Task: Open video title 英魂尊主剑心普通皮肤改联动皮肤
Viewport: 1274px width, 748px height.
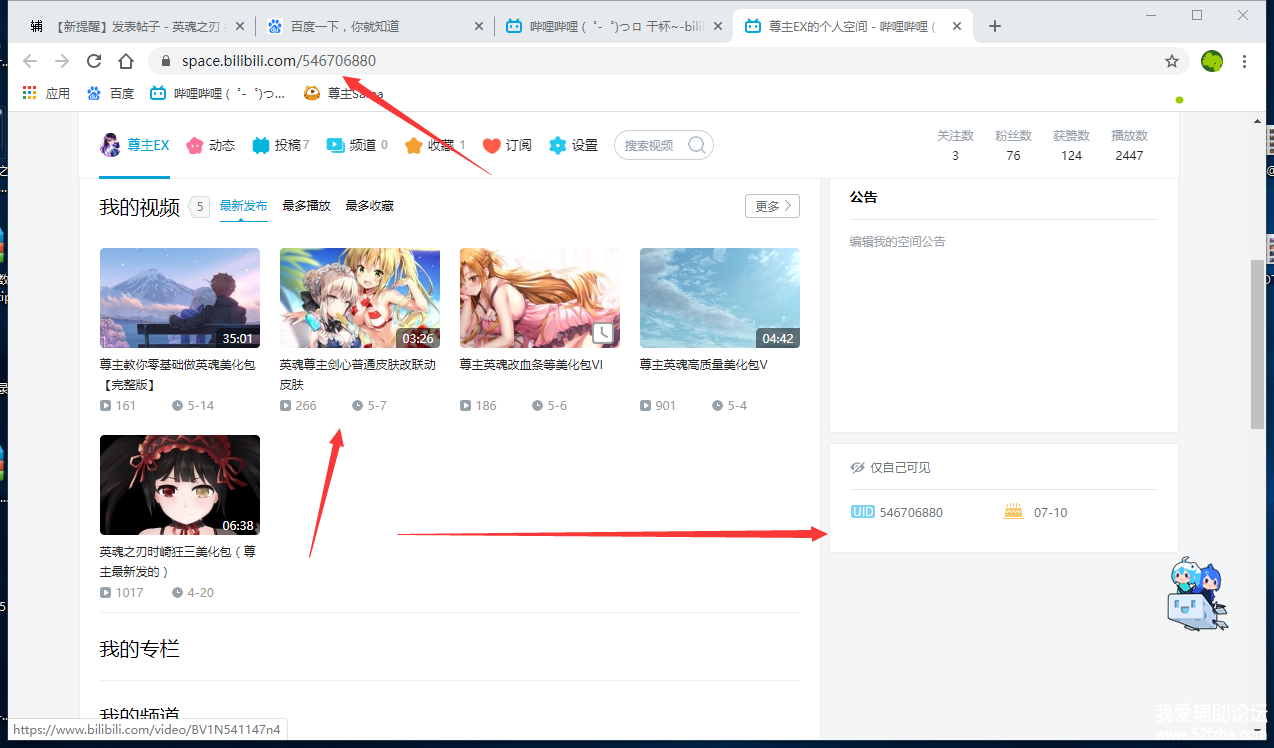Action: pos(358,374)
